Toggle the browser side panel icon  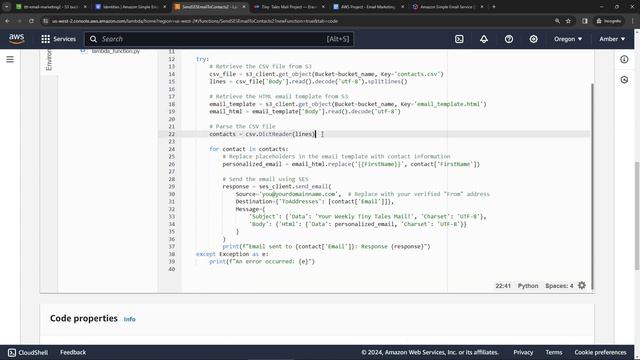click(585, 21)
